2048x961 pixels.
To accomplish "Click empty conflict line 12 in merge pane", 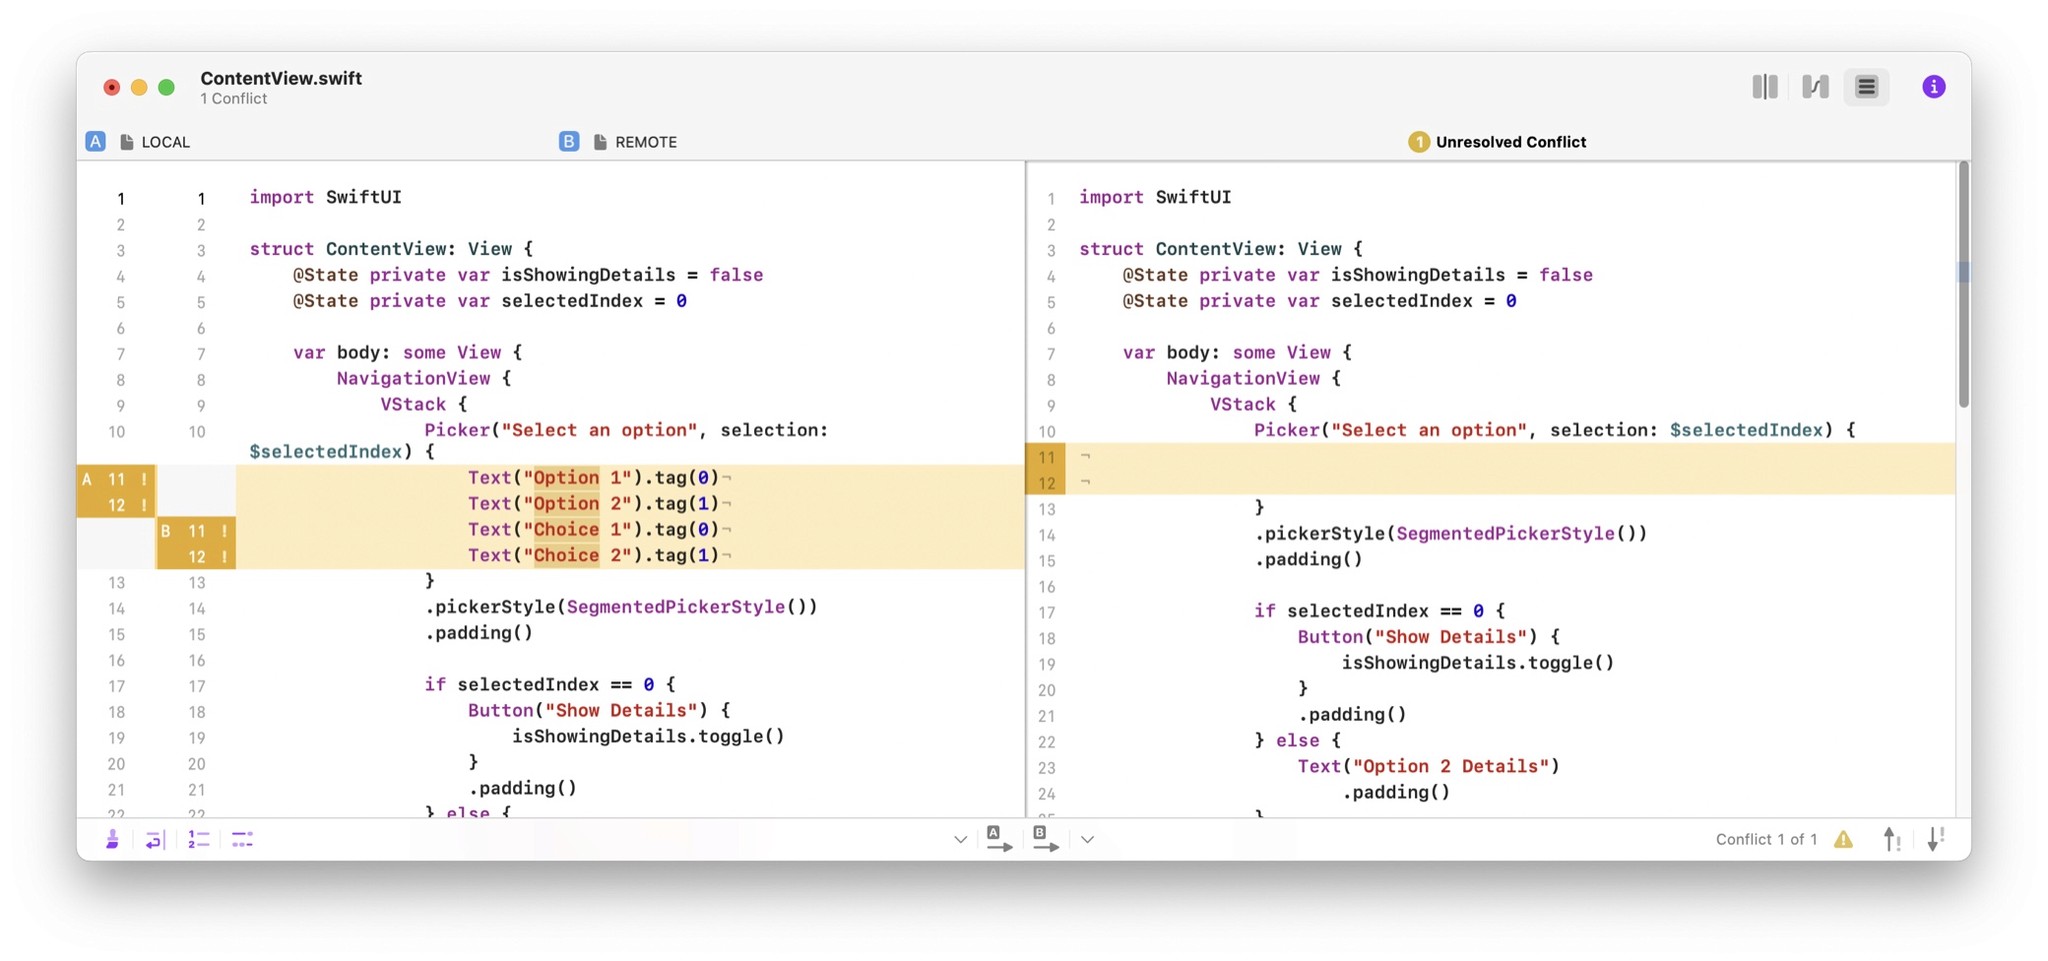I will point(1510,482).
